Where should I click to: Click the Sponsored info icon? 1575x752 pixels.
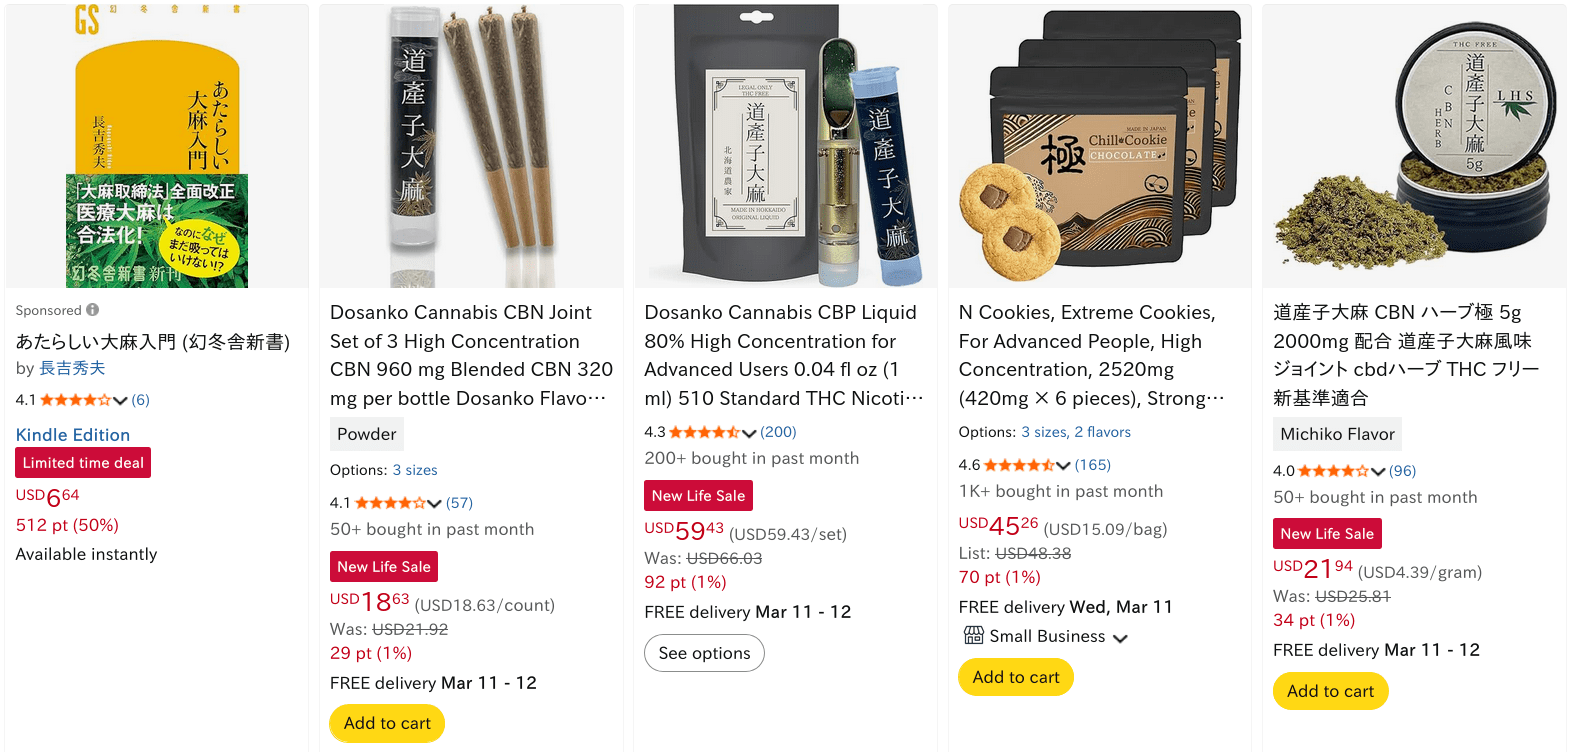tap(93, 310)
